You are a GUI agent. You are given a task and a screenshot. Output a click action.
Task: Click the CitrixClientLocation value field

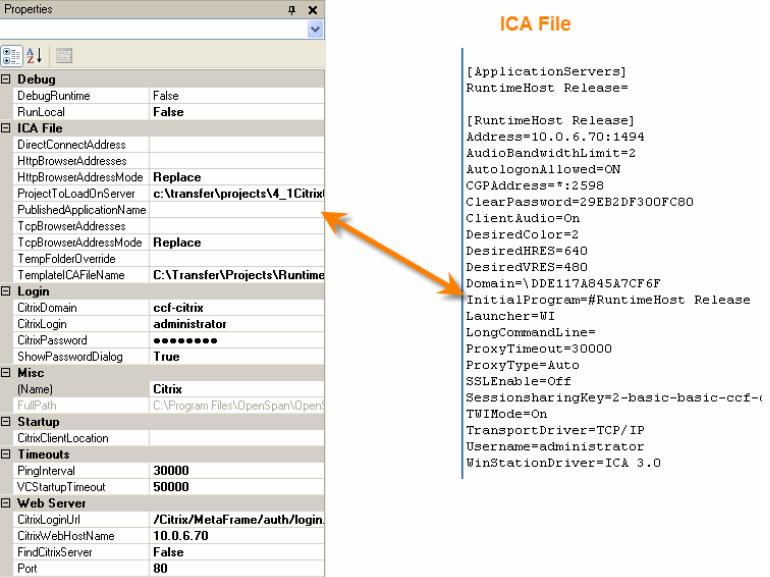point(237,438)
